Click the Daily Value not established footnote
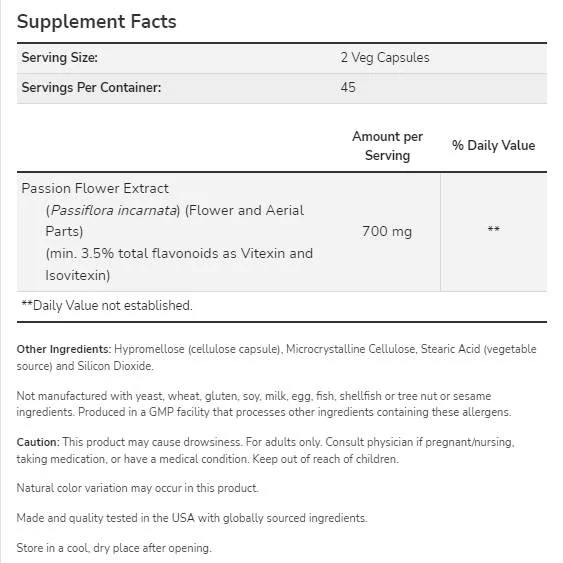Image resolution: width=563 pixels, height=563 pixels. 107,306
